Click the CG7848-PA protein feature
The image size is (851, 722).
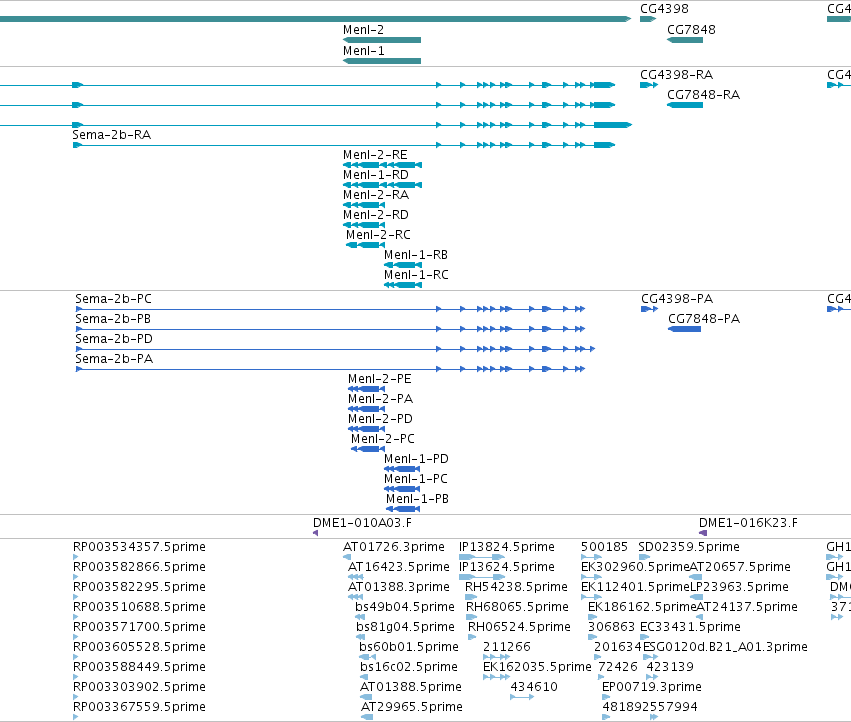click(x=684, y=329)
